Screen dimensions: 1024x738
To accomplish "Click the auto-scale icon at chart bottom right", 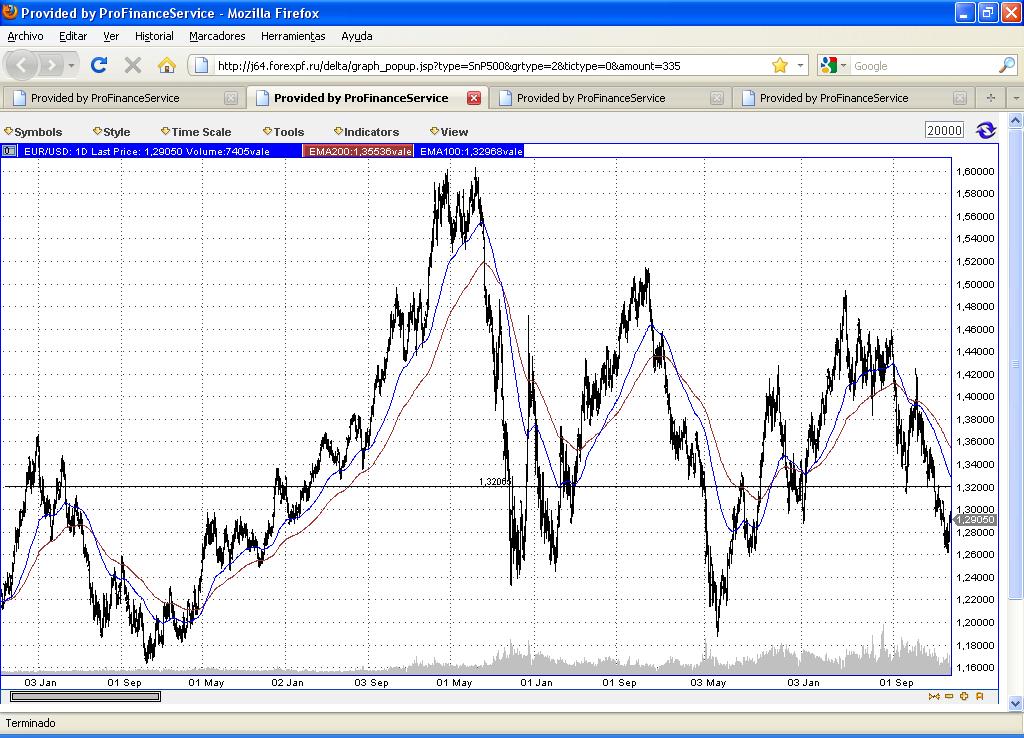I will [980, 696].
